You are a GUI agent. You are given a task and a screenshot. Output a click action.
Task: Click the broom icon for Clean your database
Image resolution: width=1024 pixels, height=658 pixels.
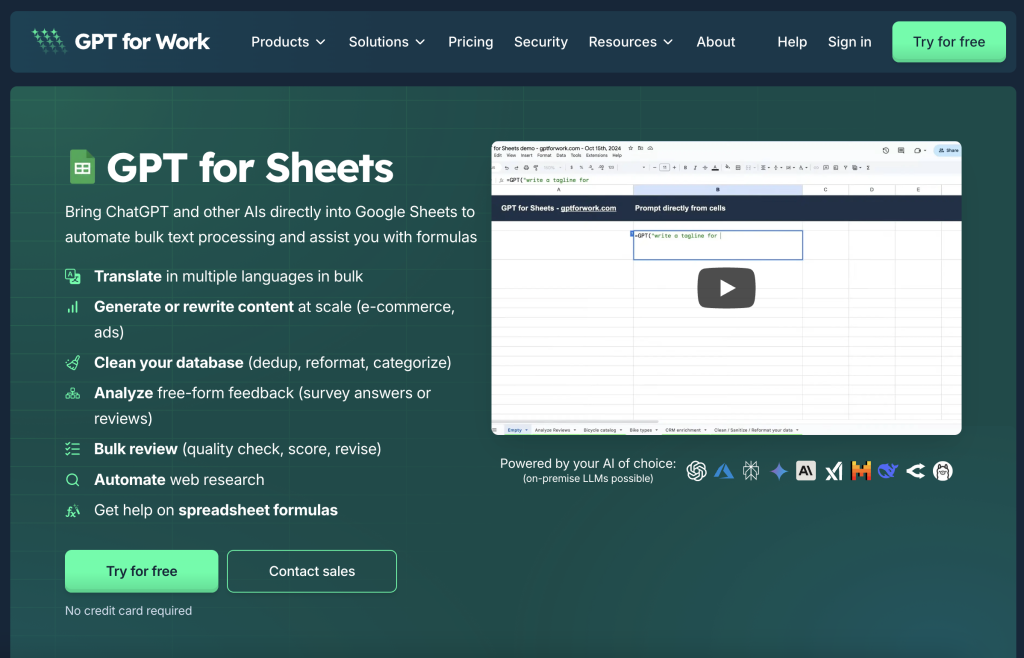(x=72, y=363)
